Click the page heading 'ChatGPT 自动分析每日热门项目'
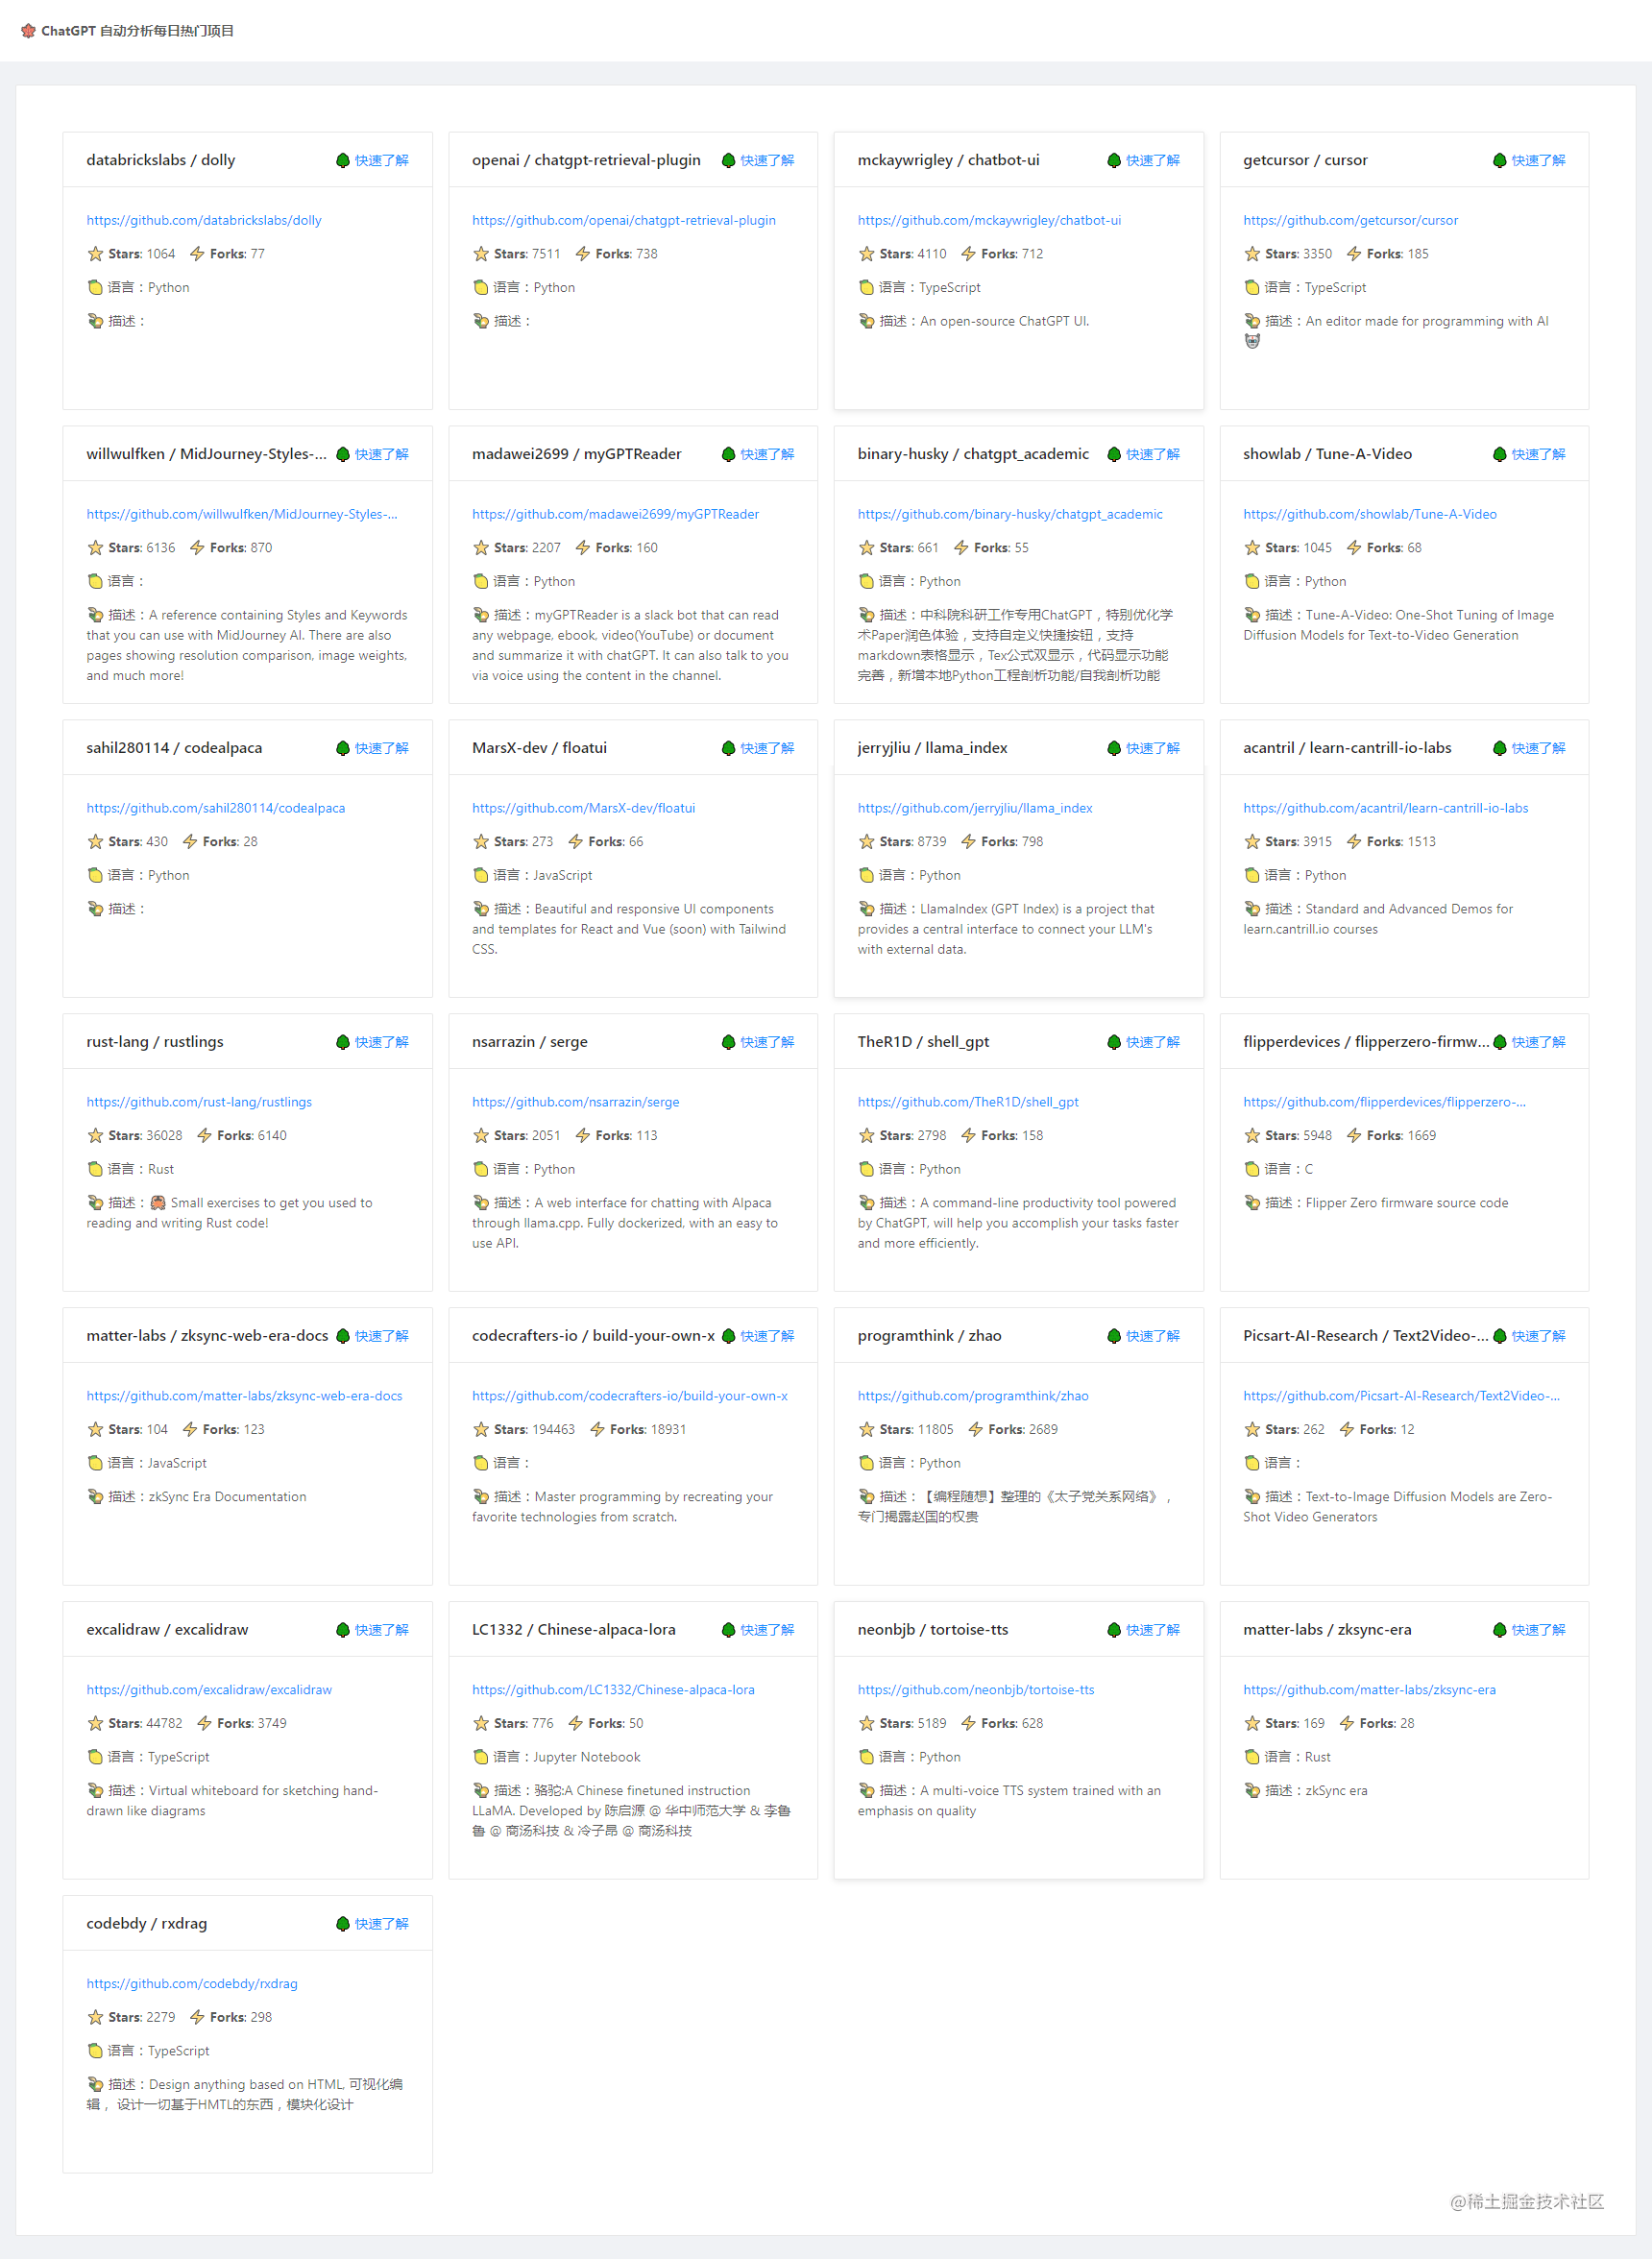Image resolution: width=1652 pixels, height=2259 pixels. (138, 31)
